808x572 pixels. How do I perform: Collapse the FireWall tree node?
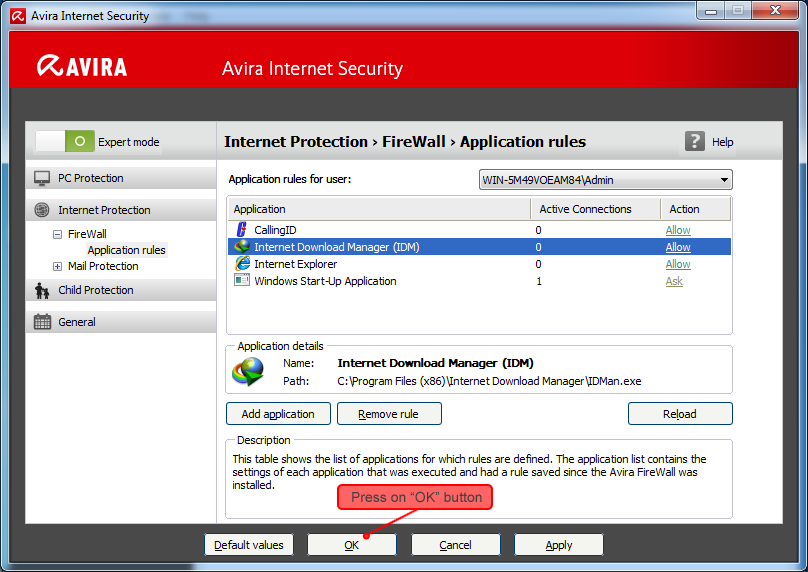(57, 234)
